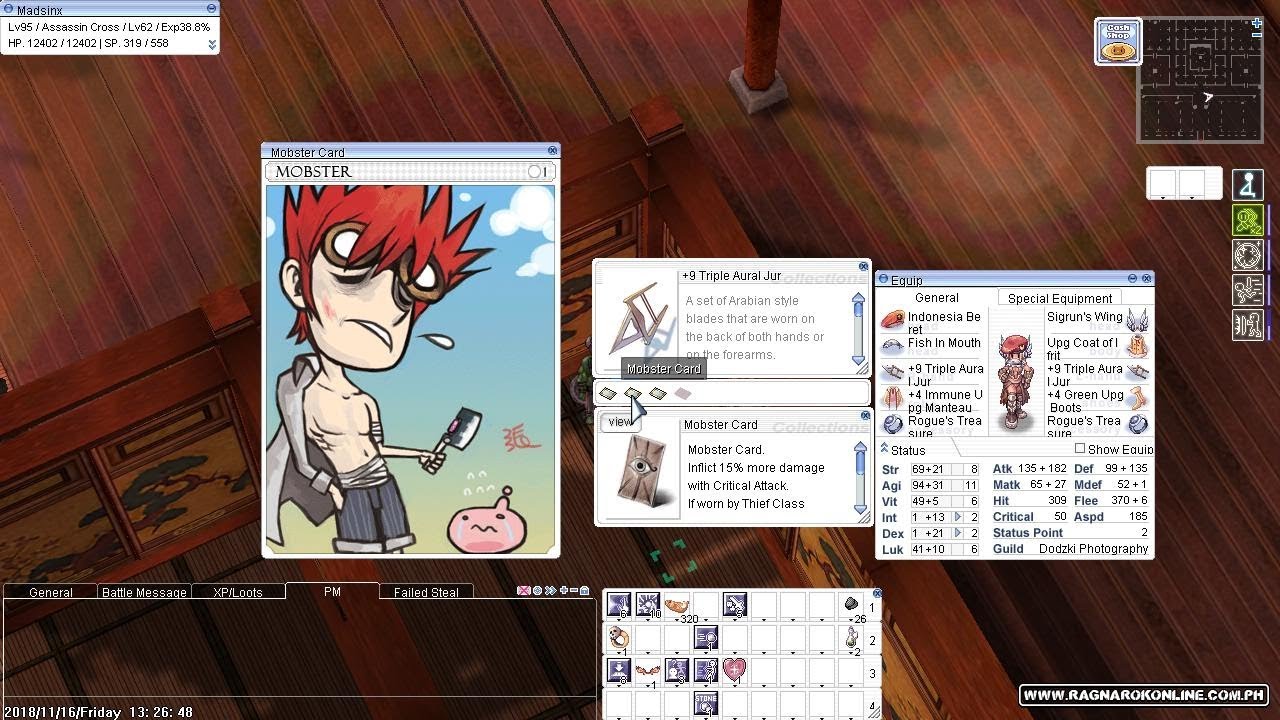Image resolution: width=1280 pixels, height=720 pixels.
Task: Open dropdown under skull ring slot
Action: (619, 654)
